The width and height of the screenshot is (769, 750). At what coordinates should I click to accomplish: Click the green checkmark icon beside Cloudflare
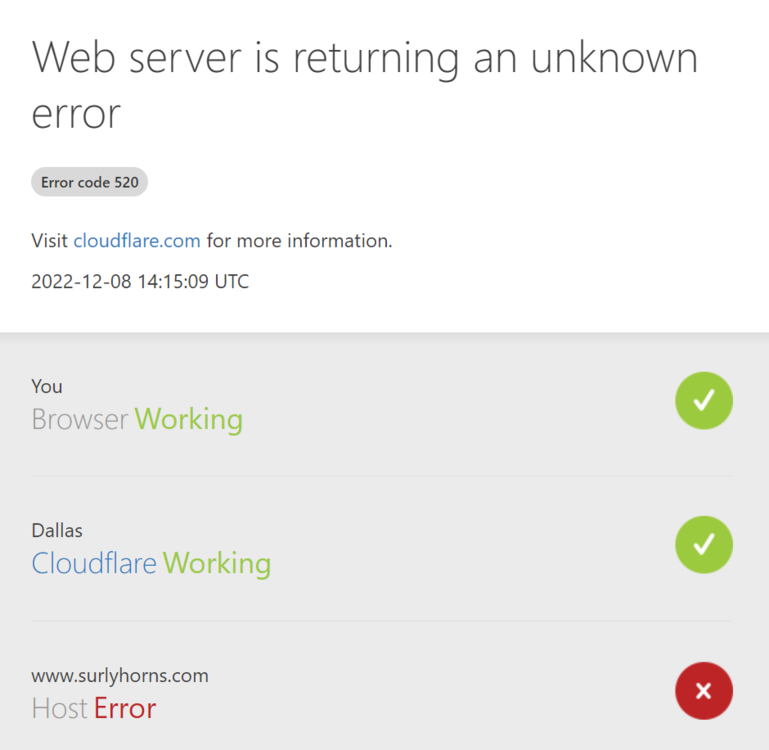click(704, 544)
